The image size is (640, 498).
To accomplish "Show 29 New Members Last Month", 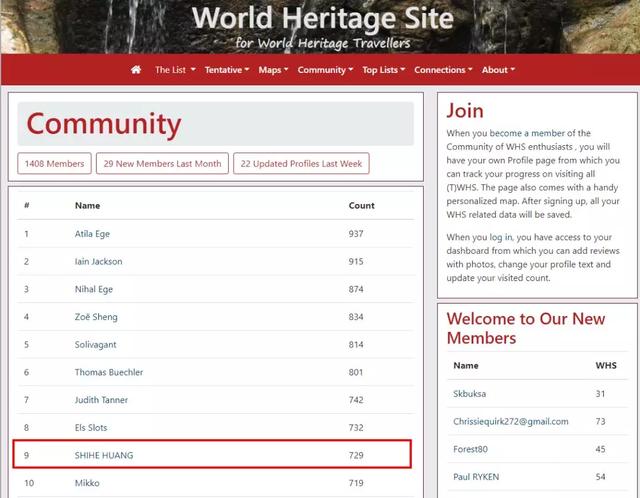I will pos(162,163).
